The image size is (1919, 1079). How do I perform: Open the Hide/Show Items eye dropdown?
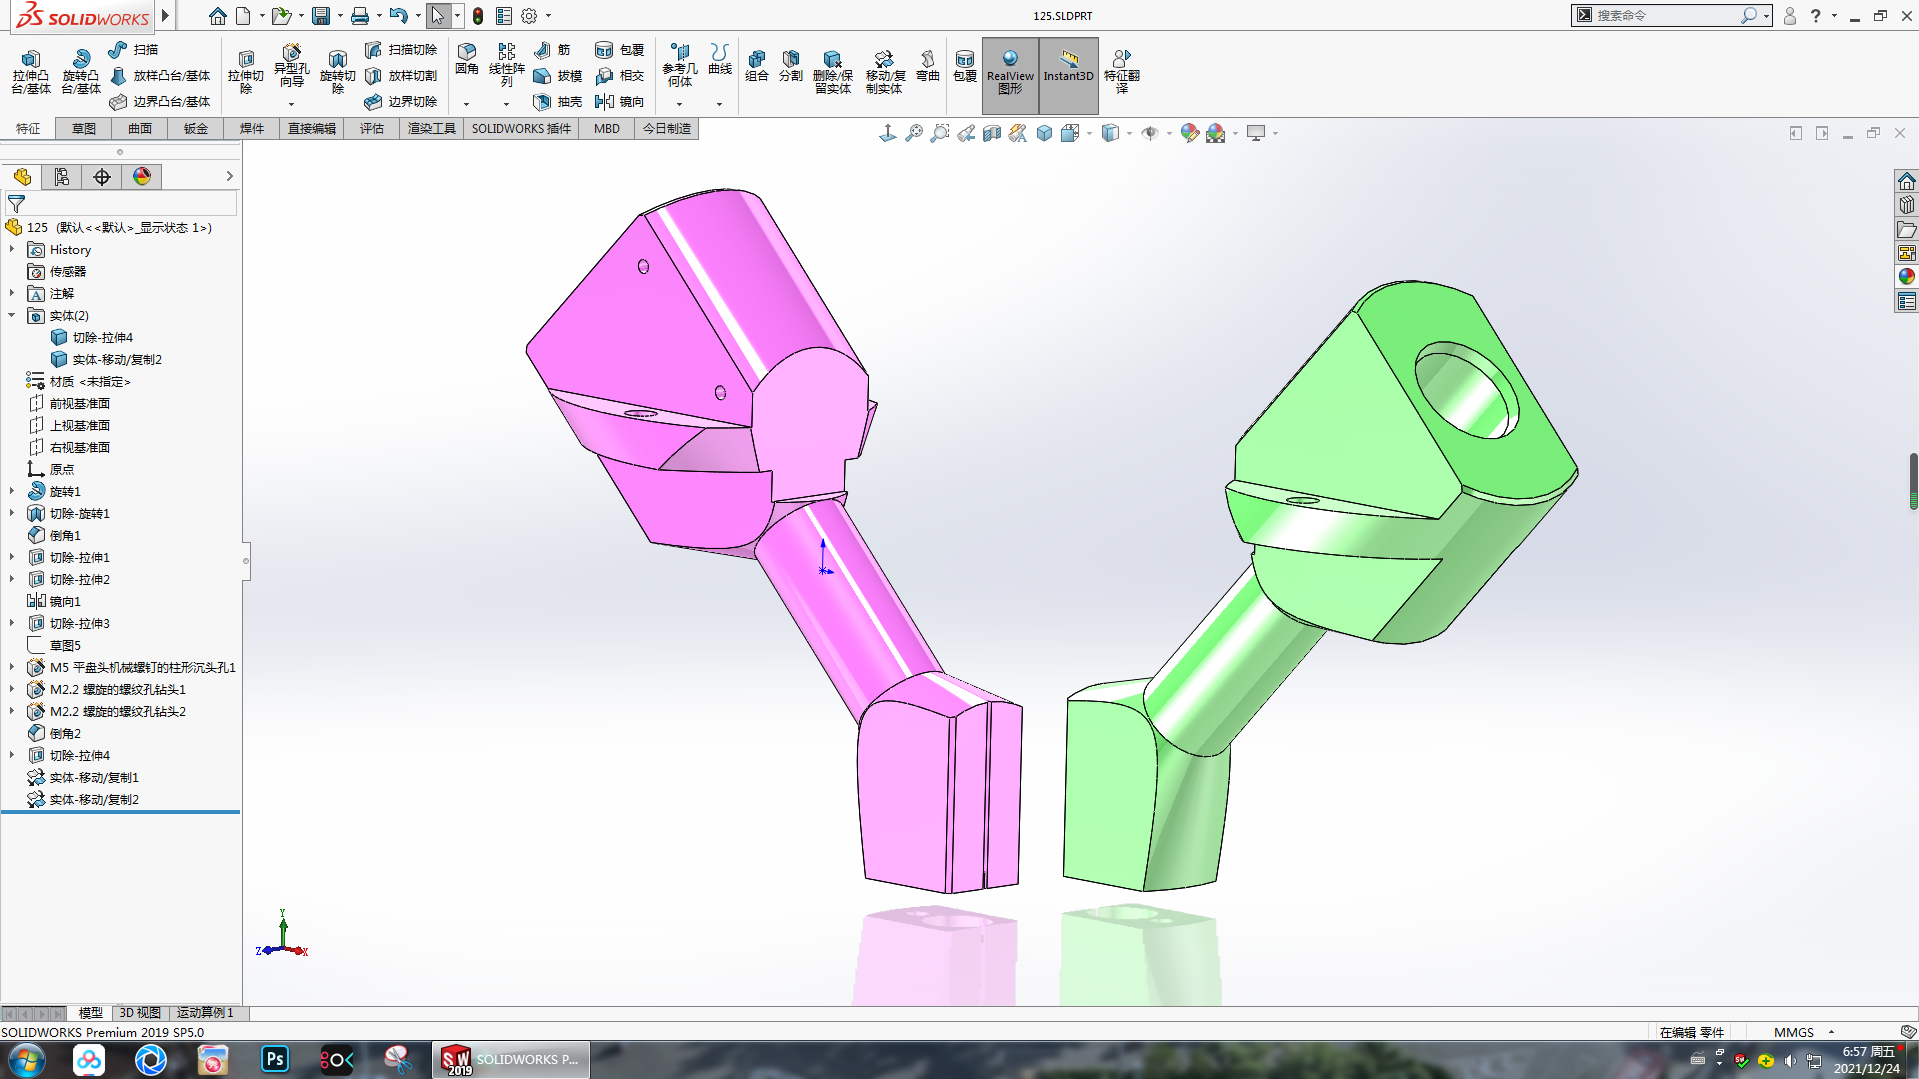tap(1169, 133)
